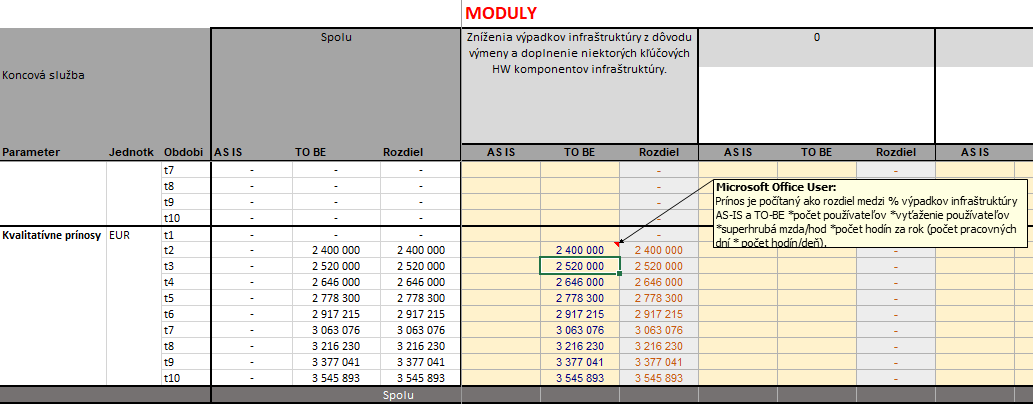
Task: Select blue 3 545 893 in module TO BE
Action: pos(580,378)
